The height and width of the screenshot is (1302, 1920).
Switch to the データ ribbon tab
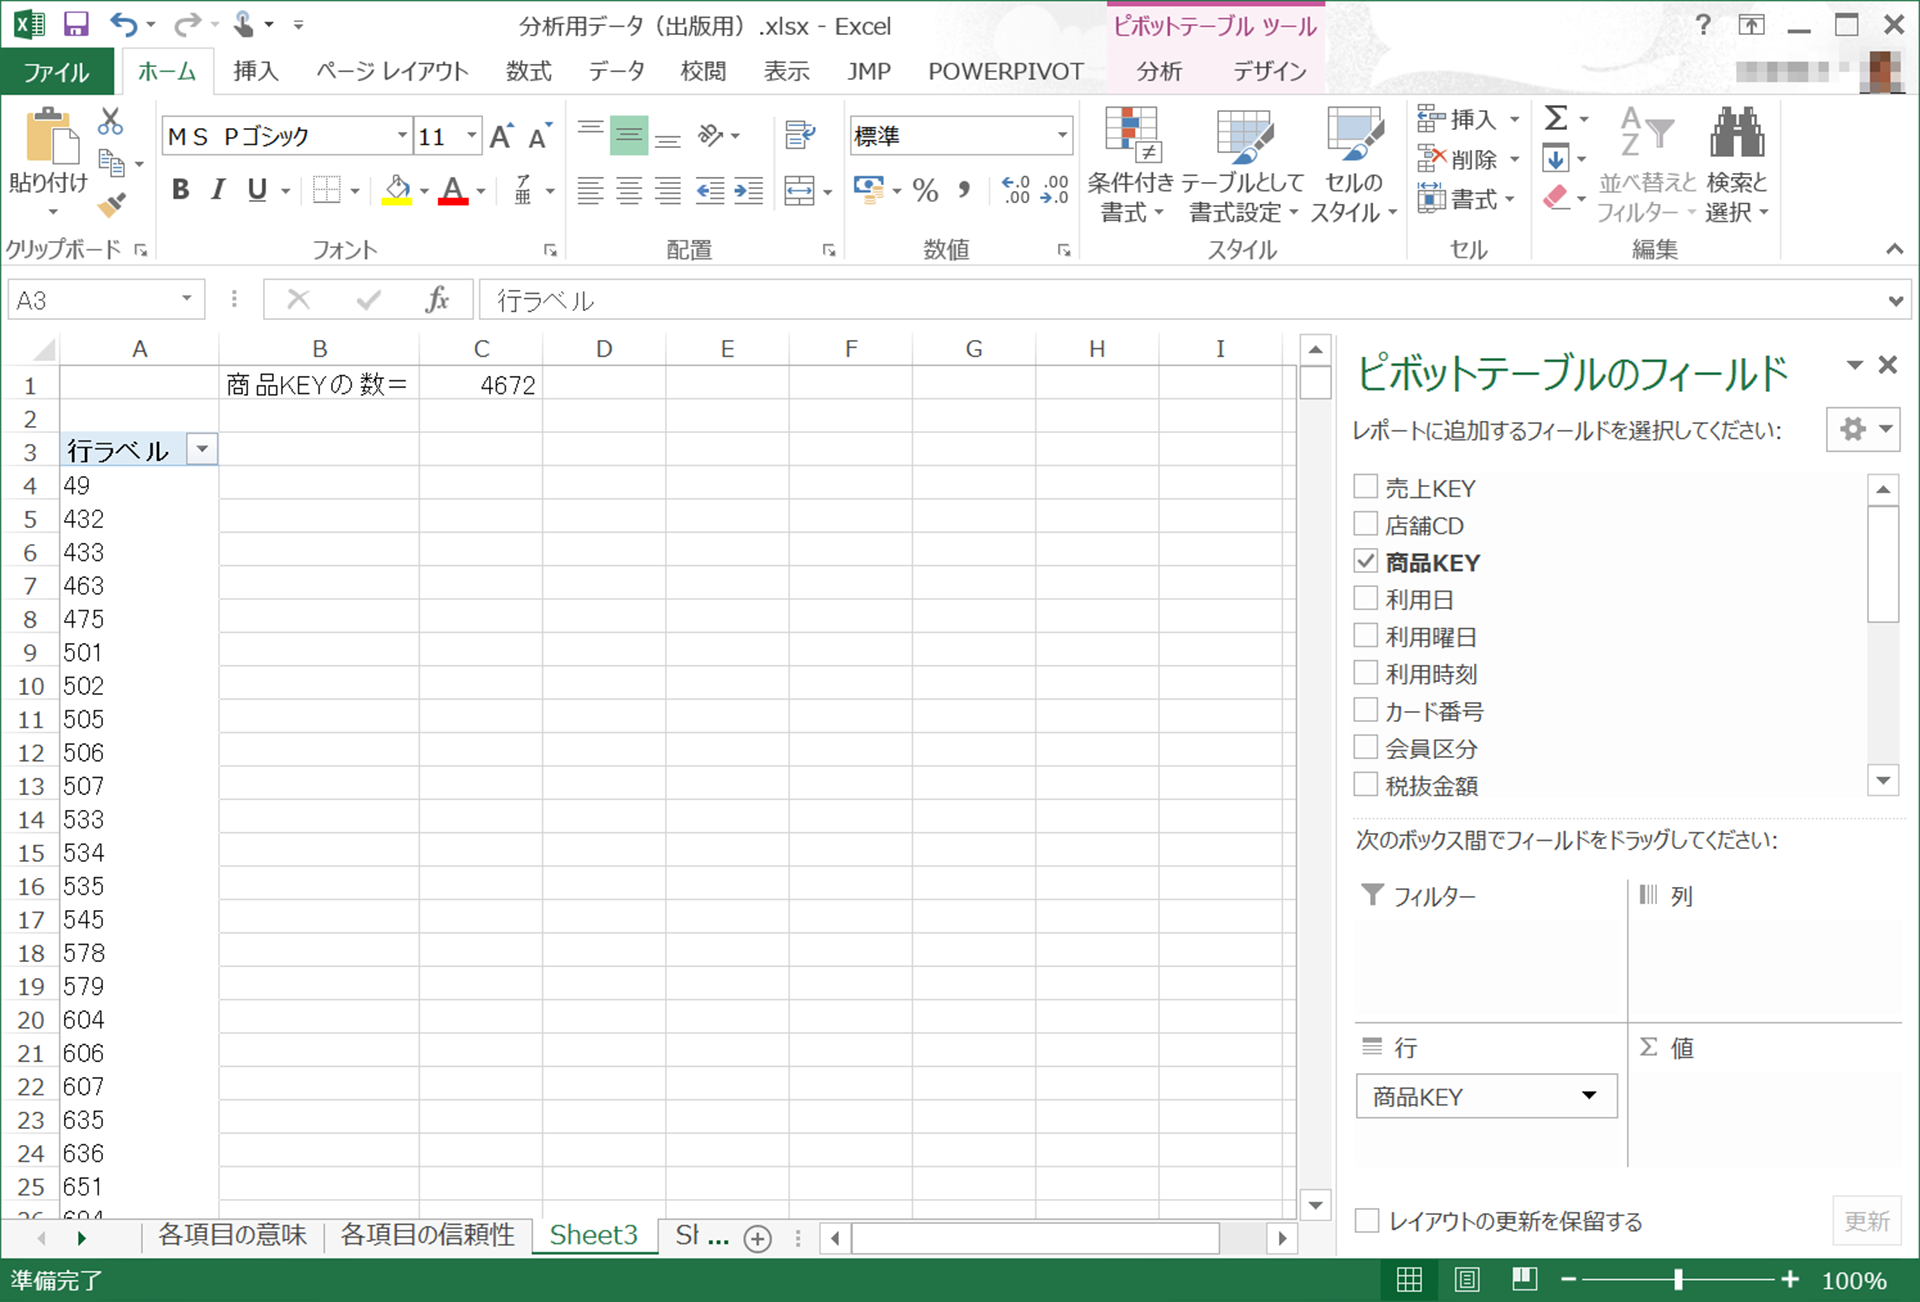(616, 71)
